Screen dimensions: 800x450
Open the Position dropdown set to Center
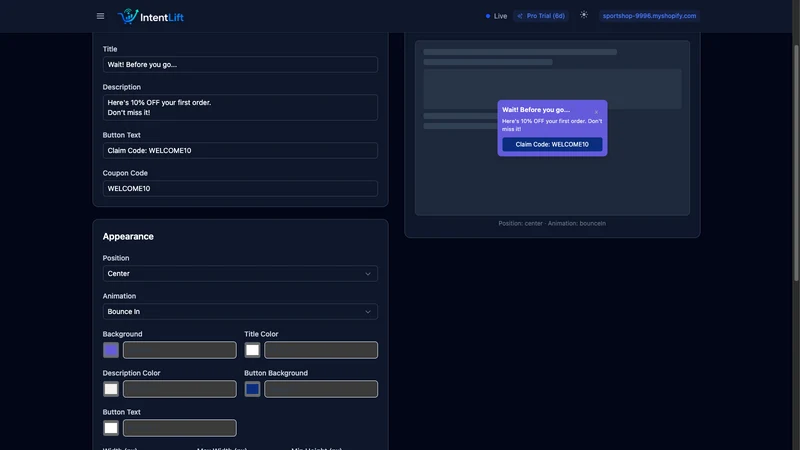tap(240, 273)
